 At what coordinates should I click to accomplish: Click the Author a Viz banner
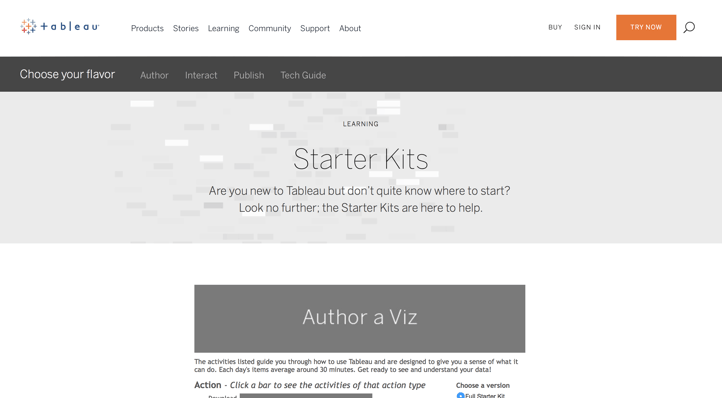(360, 319)
